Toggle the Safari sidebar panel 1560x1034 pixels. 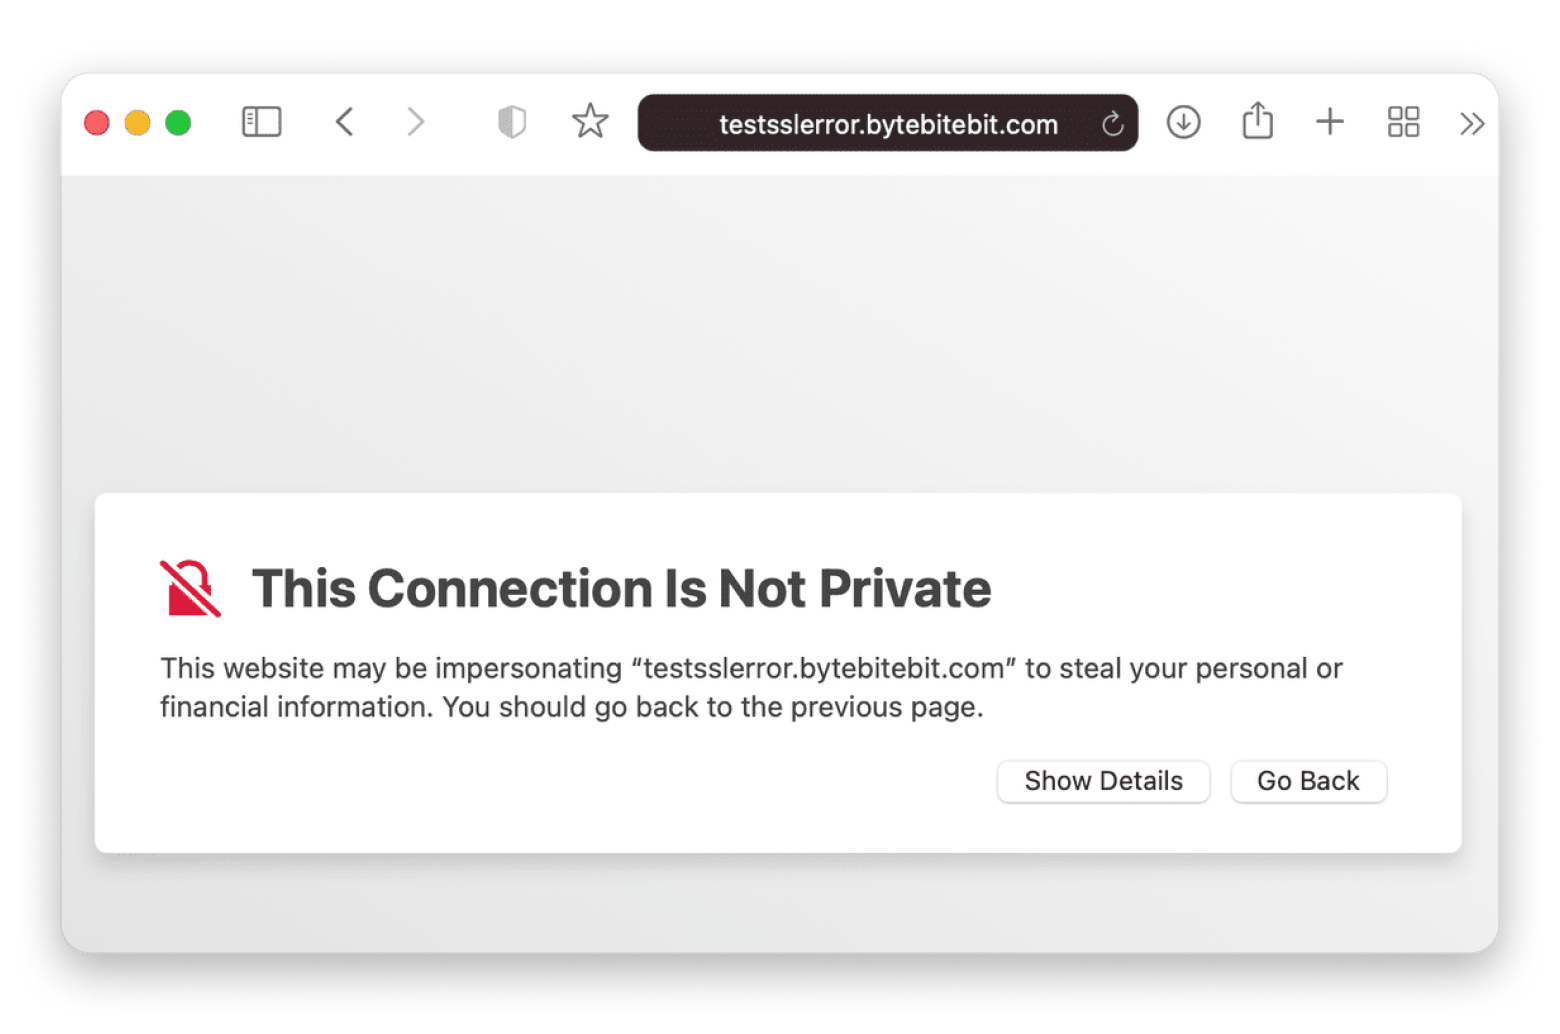click(262, 123)
